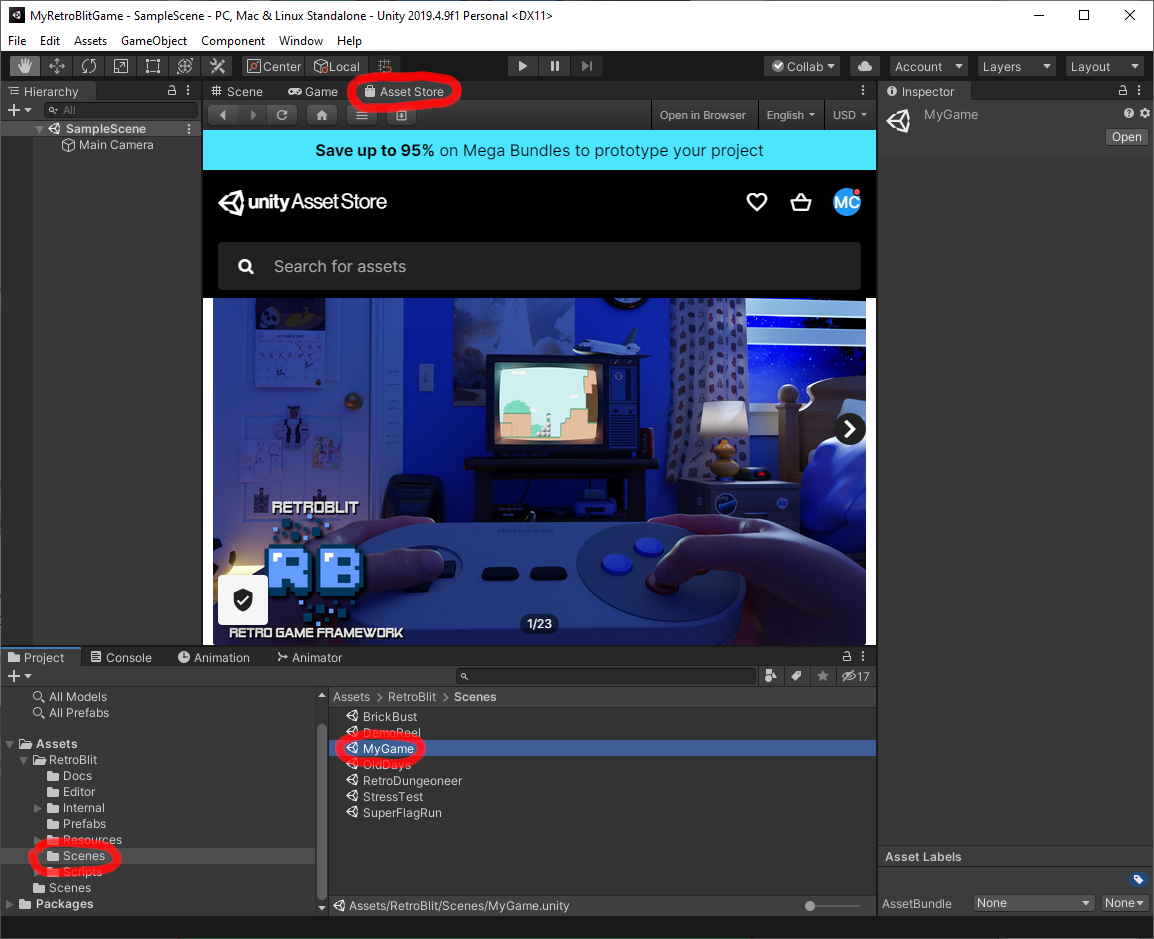Collapse the SampleScene hierarchy entry
Image resolution: width=1154 pixels, height=939 pixels.
pyautogui.click(x=39, y=129)
